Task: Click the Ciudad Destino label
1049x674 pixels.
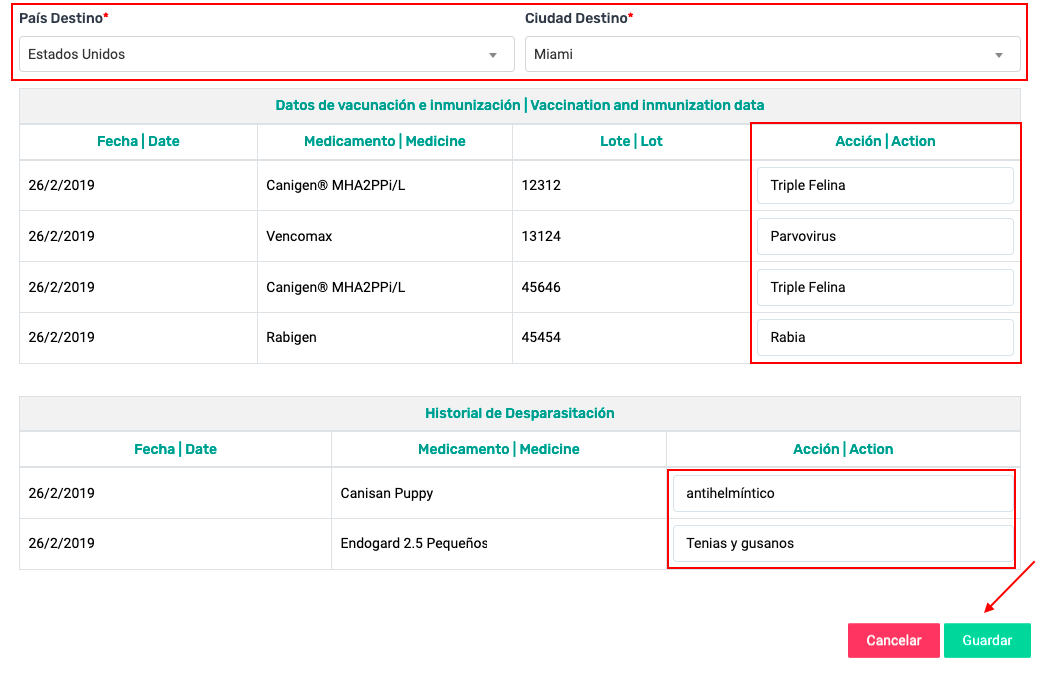Action: coord(579,18)
